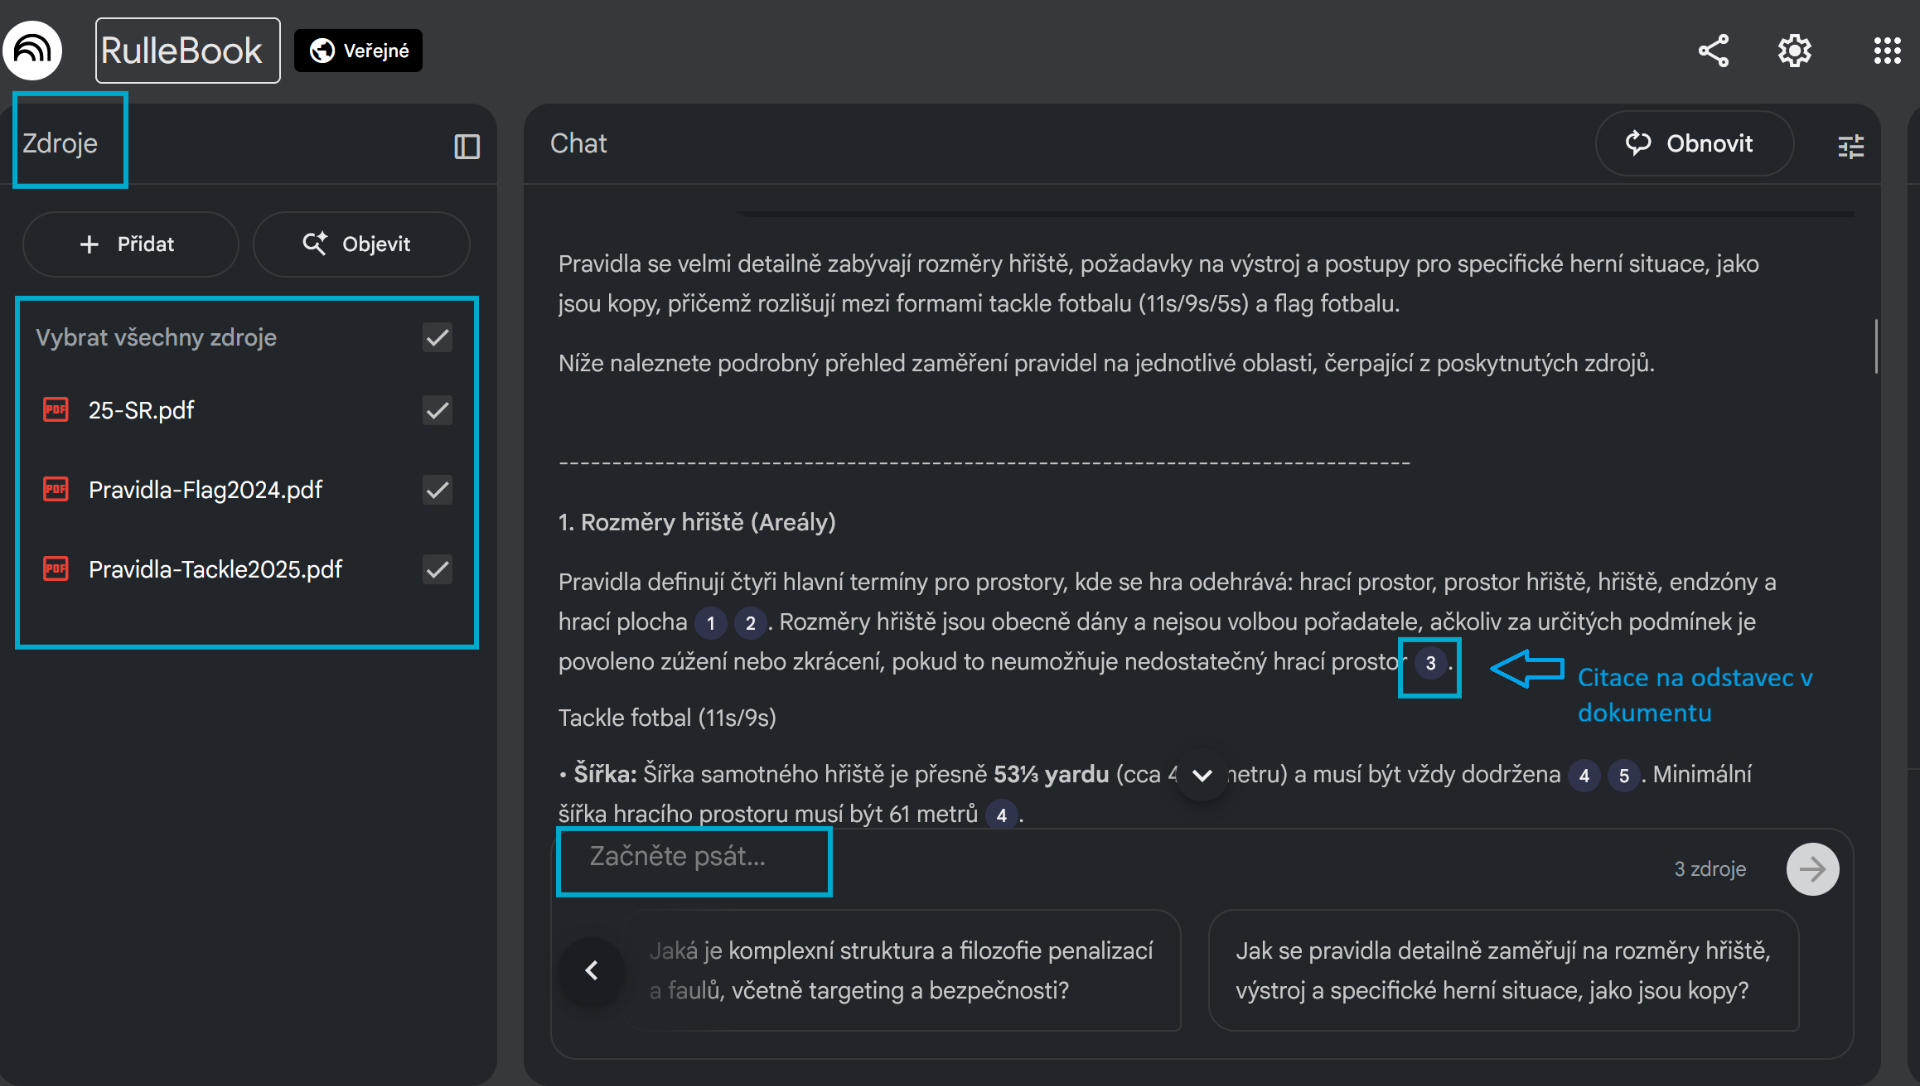Screen dimensions: 1920x1086
Task: Uncheck the 25-SR.pdf source checkbox
Action: click(x=437, y=410)
